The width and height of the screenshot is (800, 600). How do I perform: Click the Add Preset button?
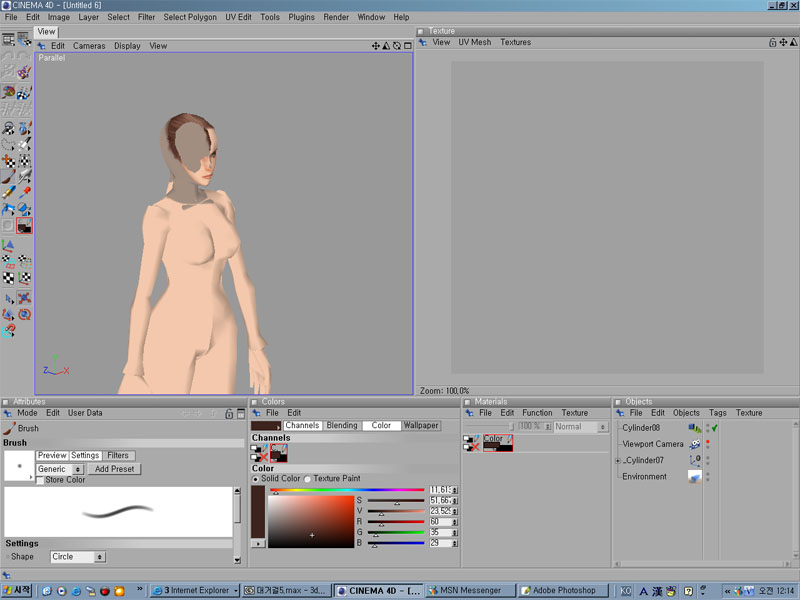coord(115,469)
